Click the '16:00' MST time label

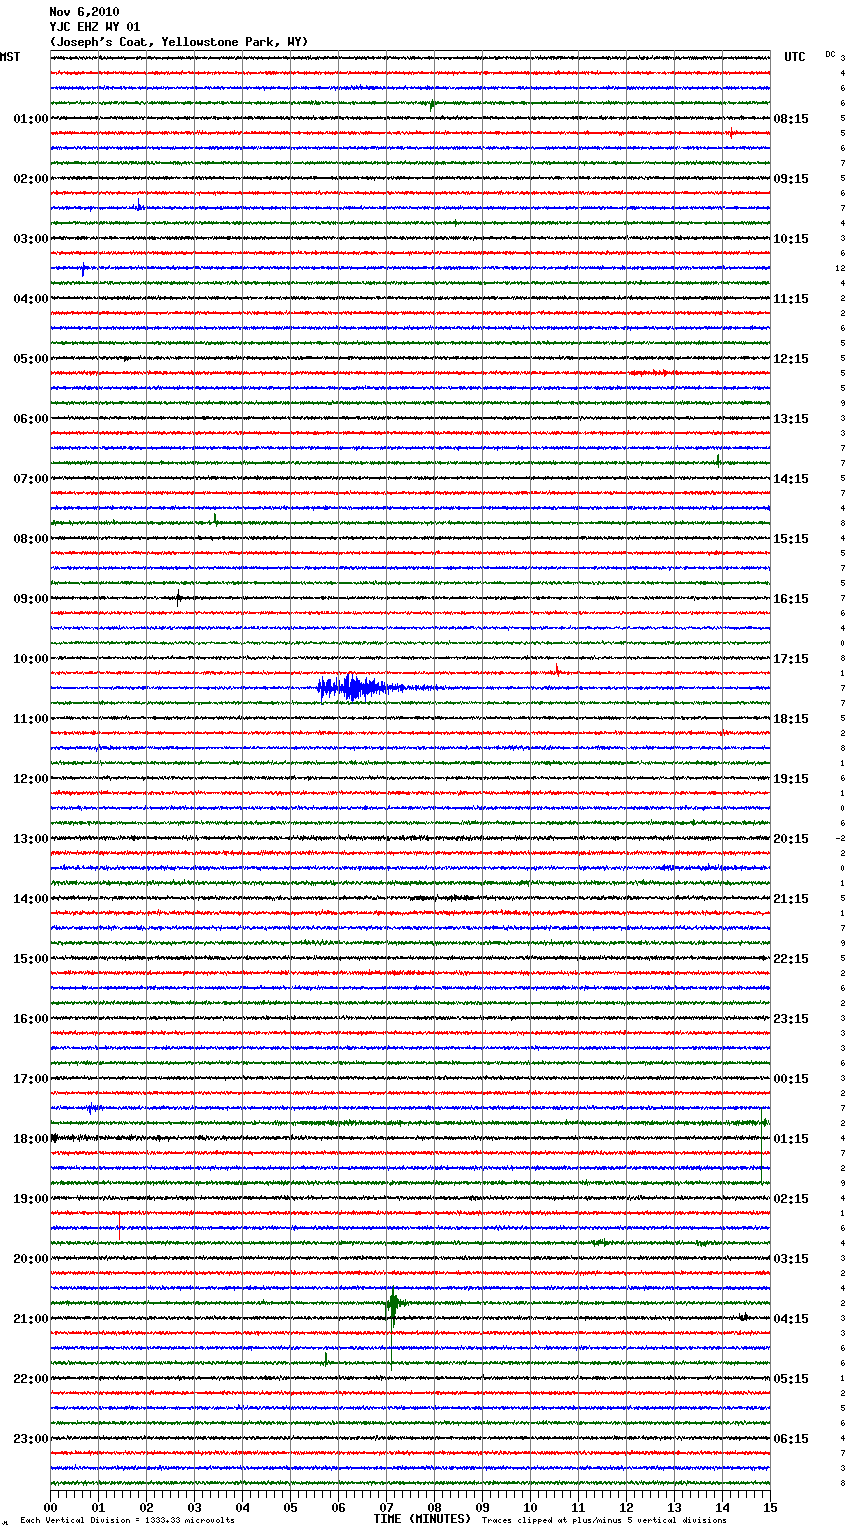31,1019
